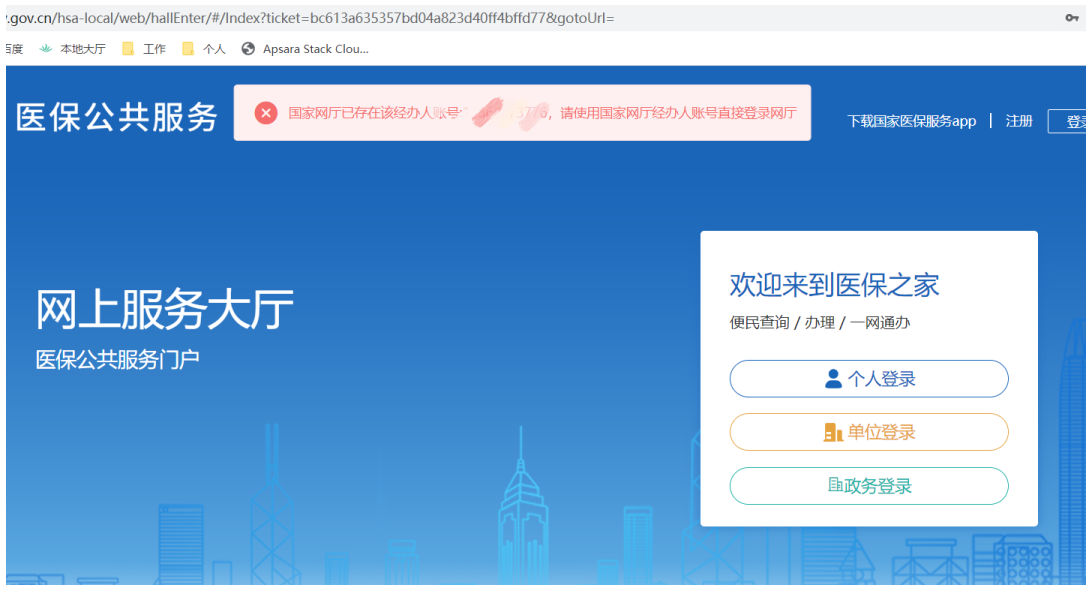This screenshot has height=590, width=1090.
Task: Expand the 个人 bookmark folder
Action: coord(204,49)
